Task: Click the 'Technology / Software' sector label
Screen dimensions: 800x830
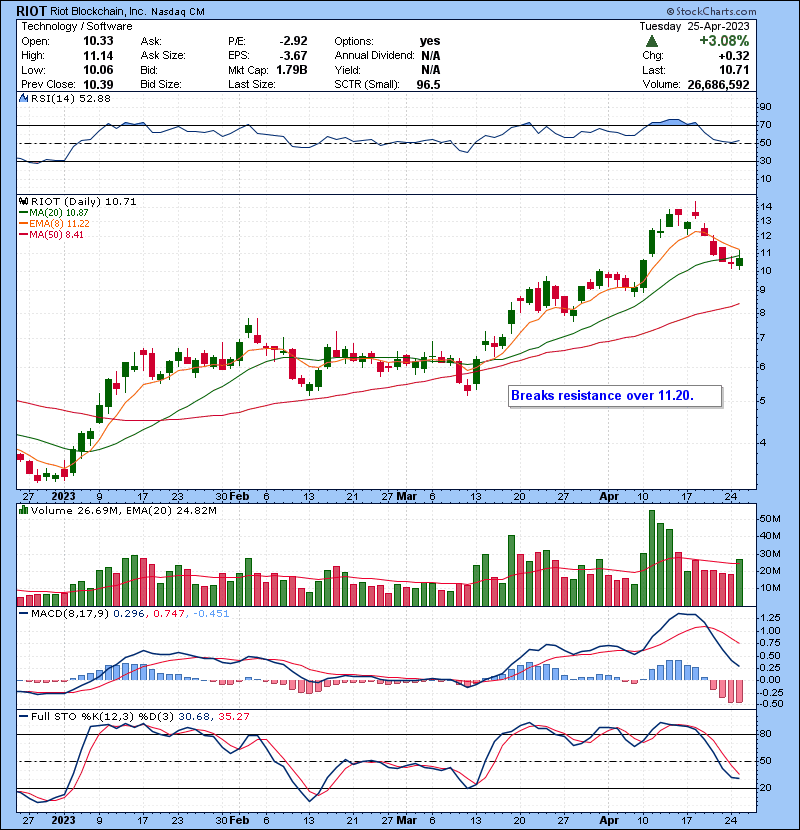Action: click(x=77, y=26)
